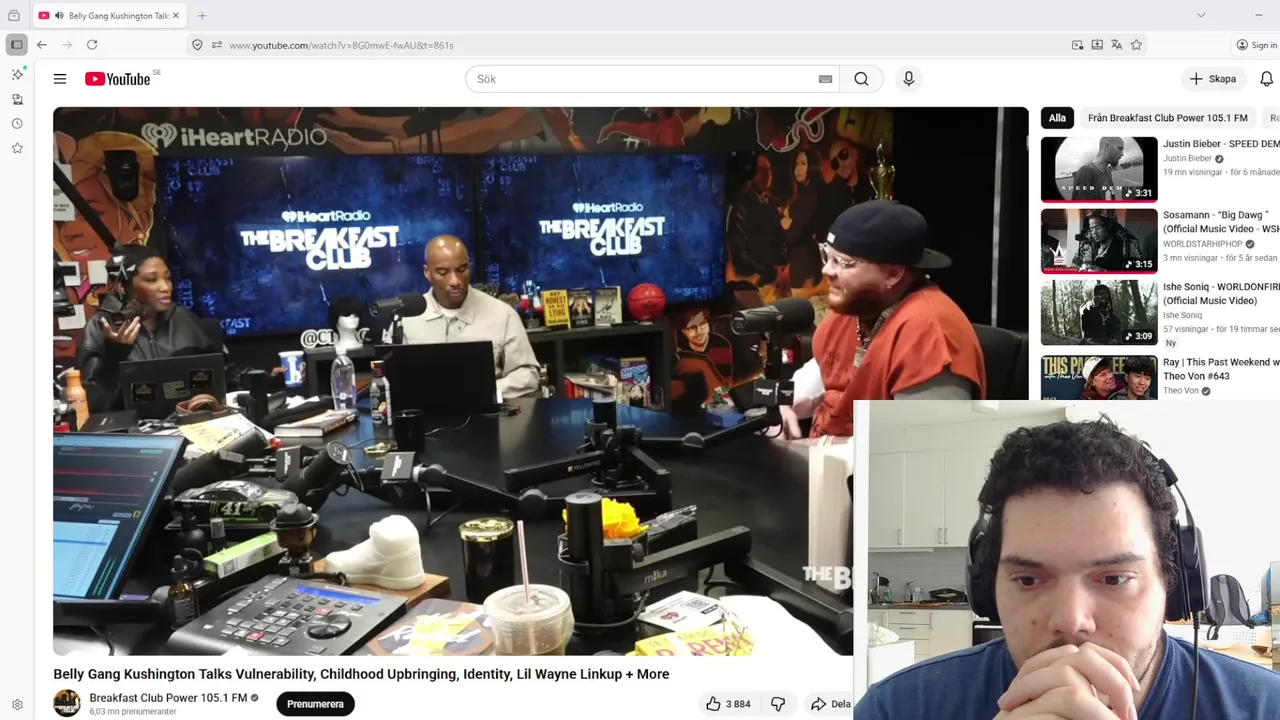Open Breakfast Club Power 105.1 FM channel link
Viewport: 1280px width, 720px height.
point(168,698)
